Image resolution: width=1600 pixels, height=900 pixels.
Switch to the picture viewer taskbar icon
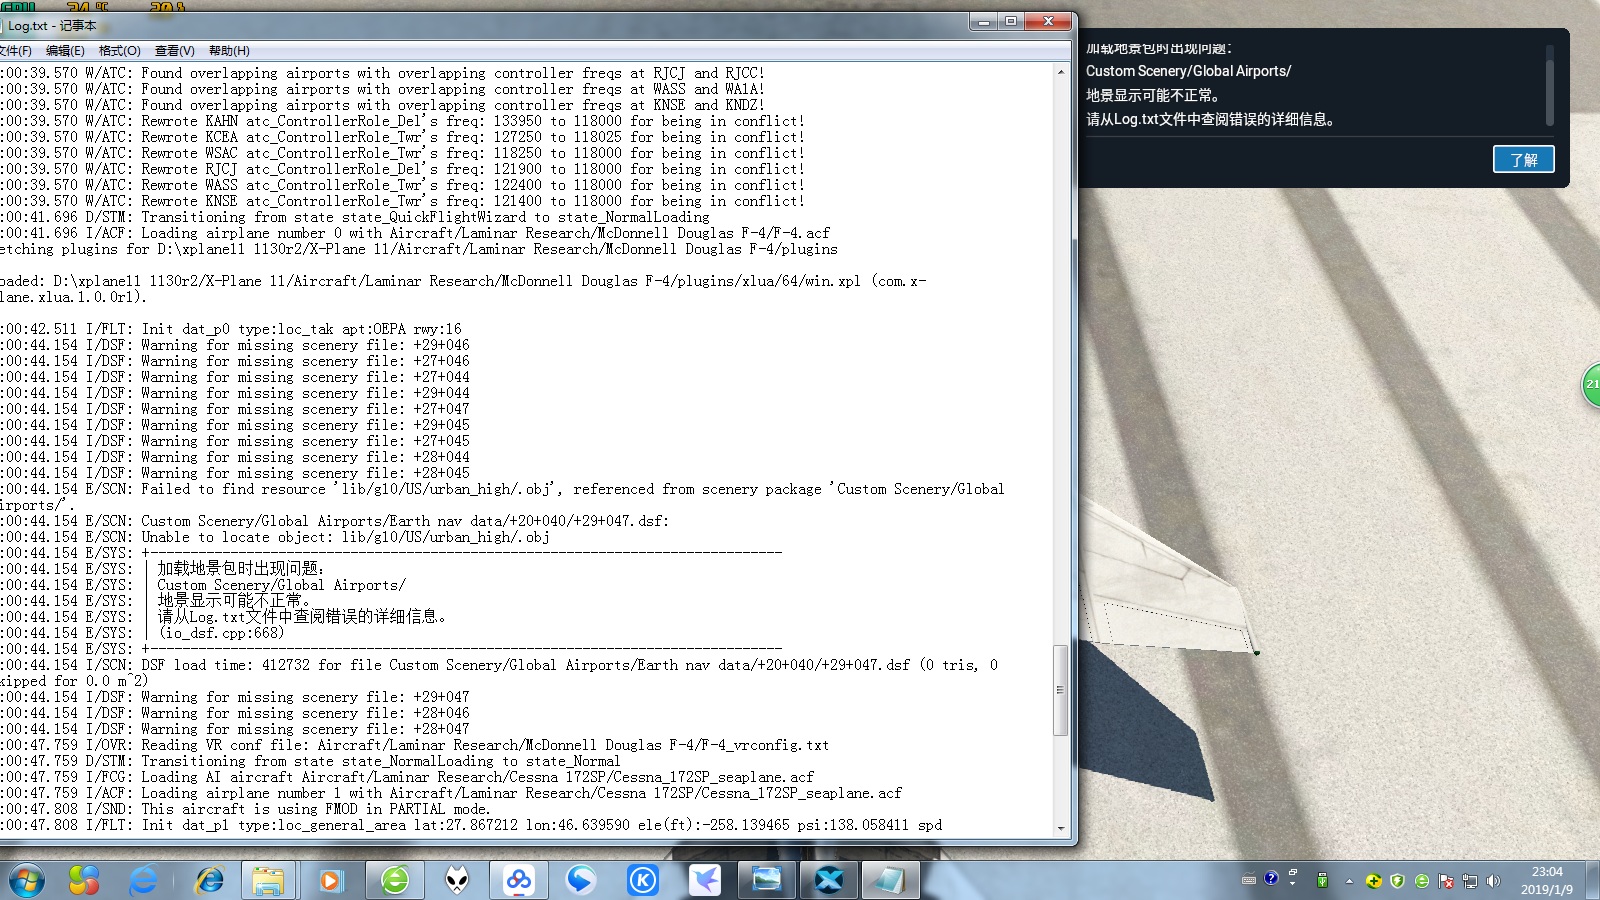767,880
